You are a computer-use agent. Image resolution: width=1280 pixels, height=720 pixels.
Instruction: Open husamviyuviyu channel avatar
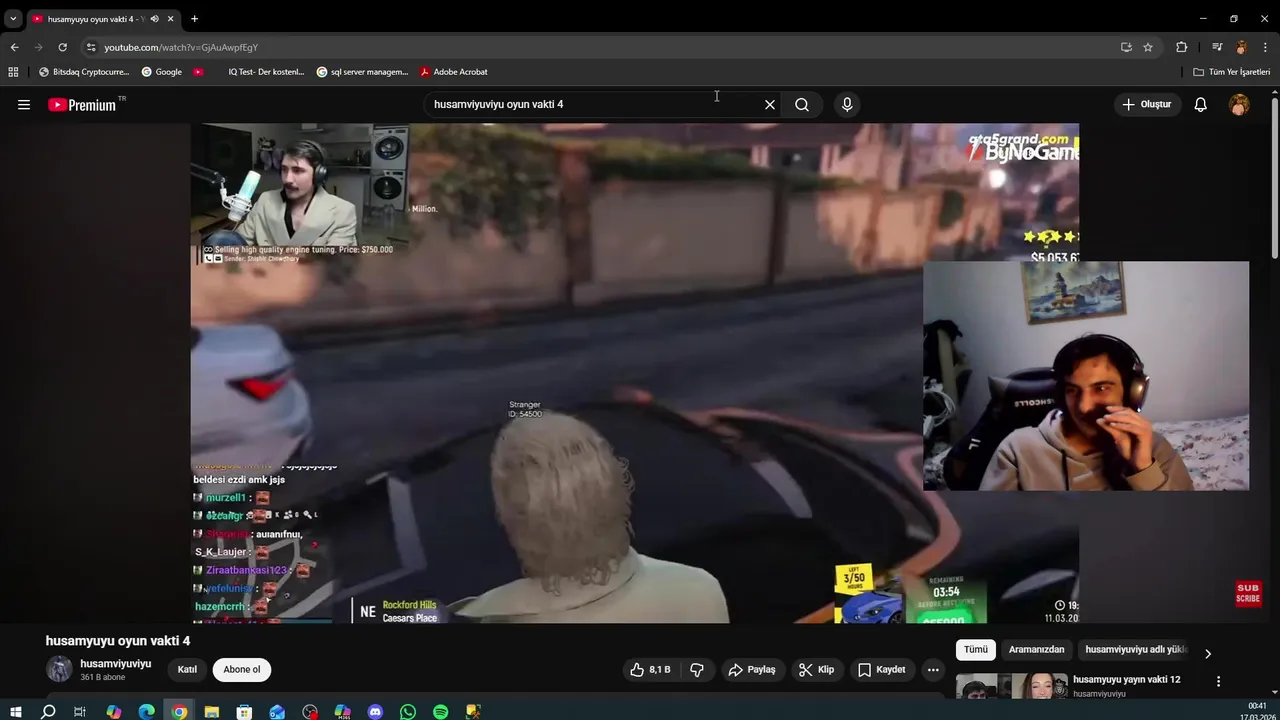pos(60,670)
